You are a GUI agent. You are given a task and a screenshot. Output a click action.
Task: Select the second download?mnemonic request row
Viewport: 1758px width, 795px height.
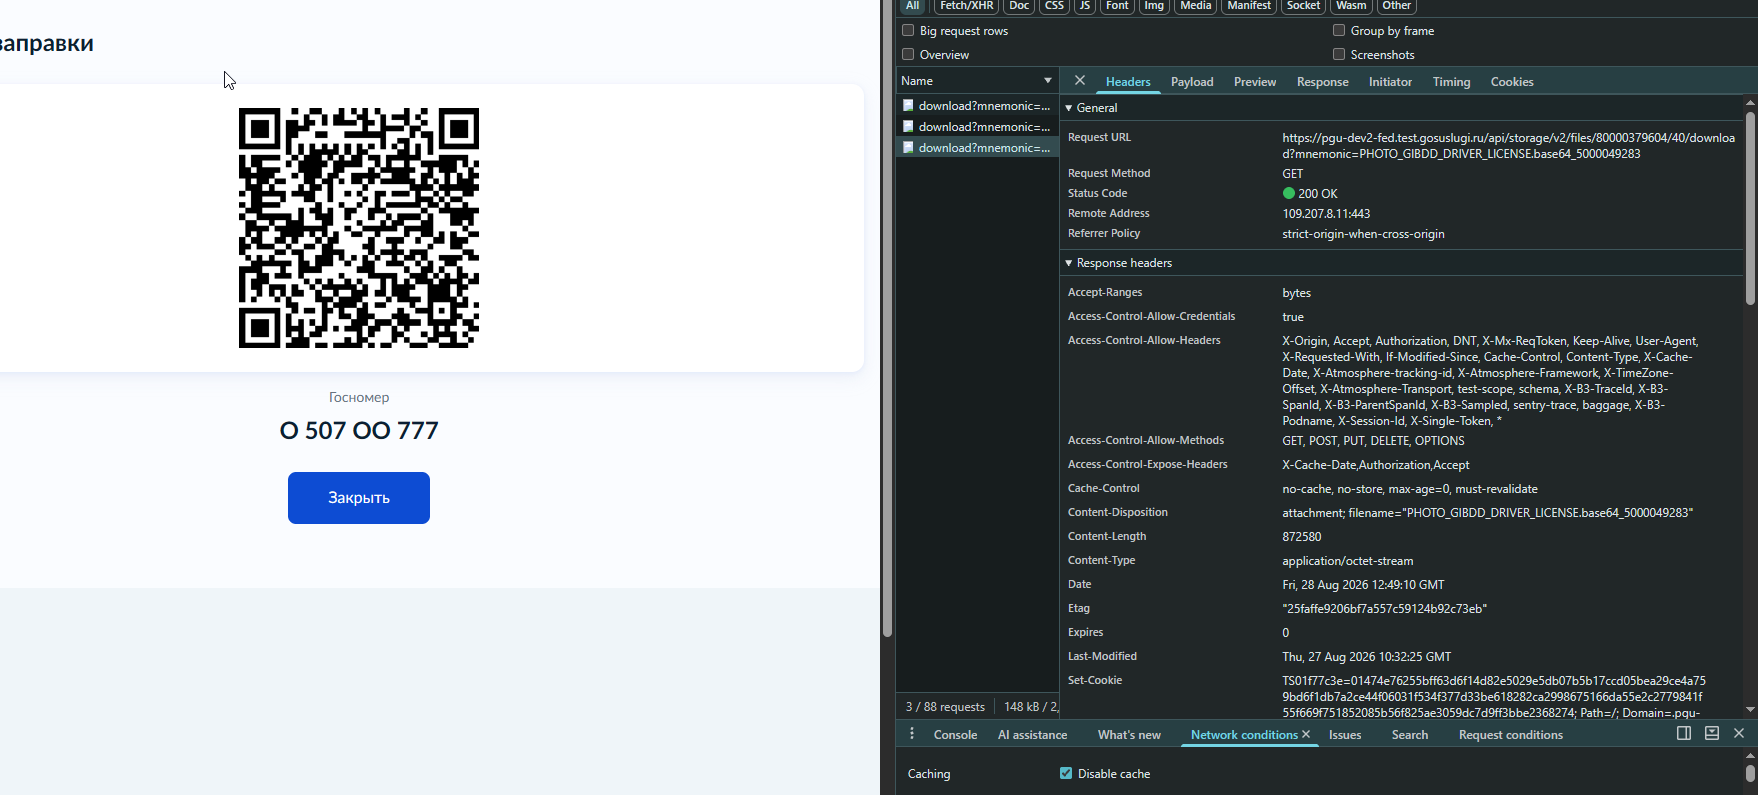977,127
